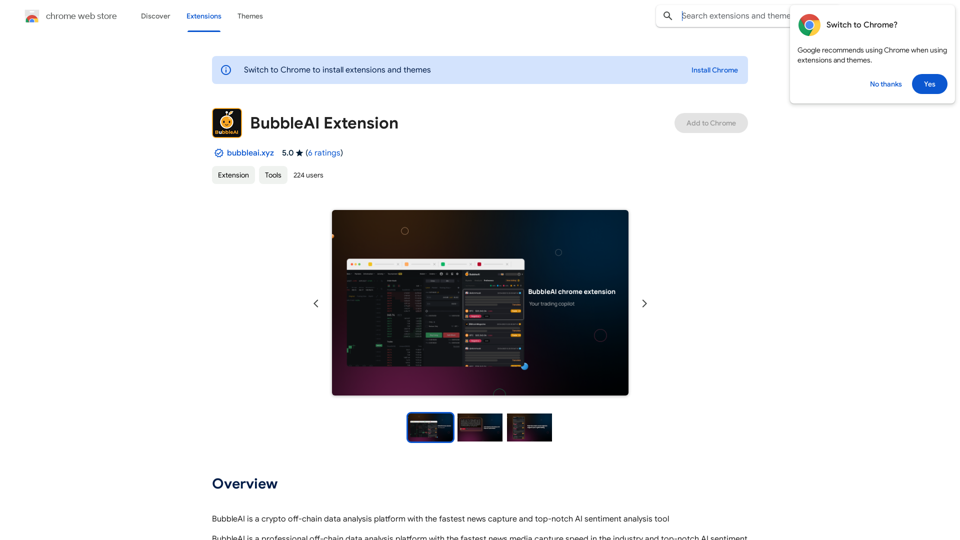
Task: Open the bubbleai.xyz publisher link
Action: coord(250,153)
